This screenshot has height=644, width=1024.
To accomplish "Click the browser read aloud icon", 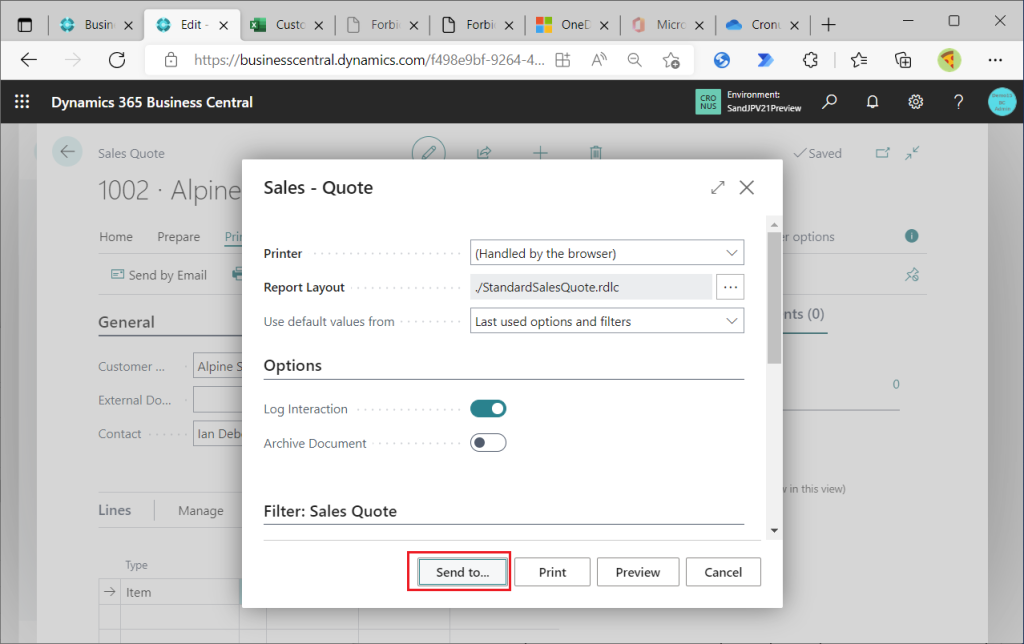I will [x=599, y=60].
